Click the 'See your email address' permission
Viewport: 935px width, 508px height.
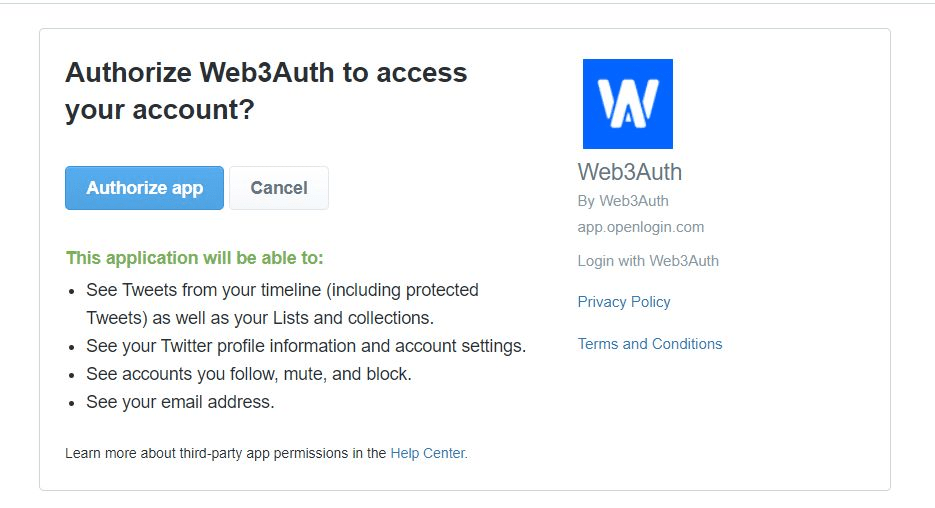coord(180,402)
